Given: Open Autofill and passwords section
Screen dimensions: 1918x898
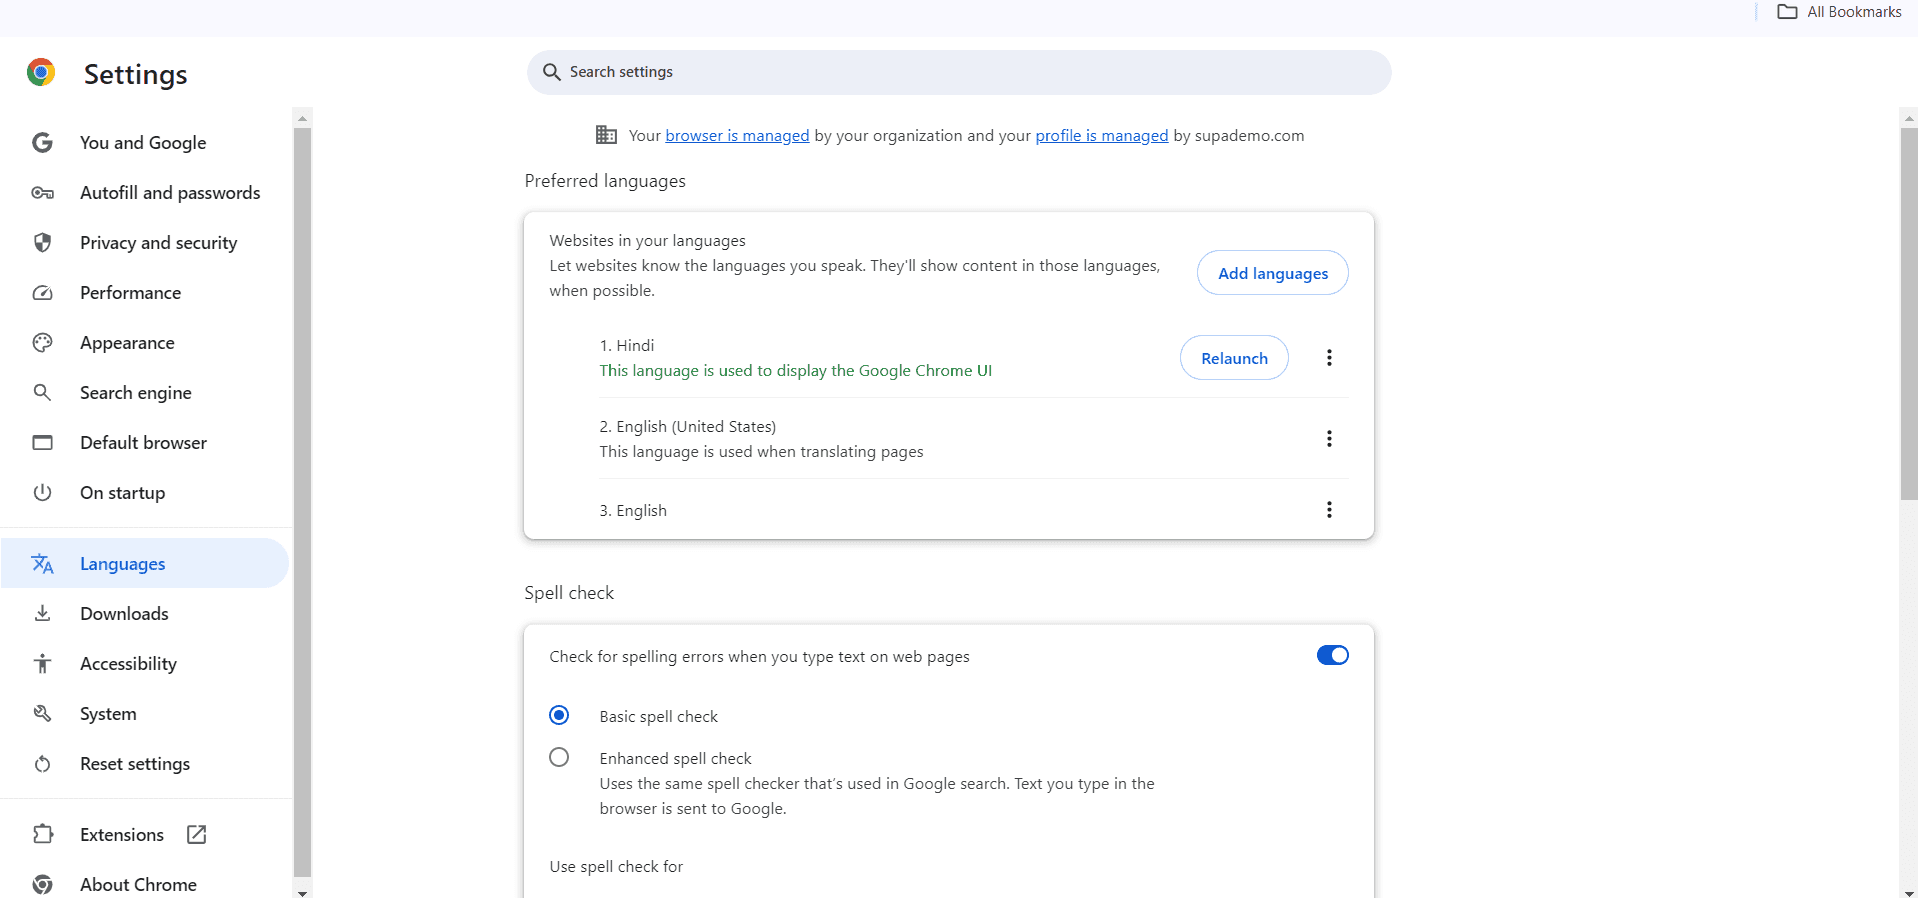Looking at the screenshot, I should pyautogui.click(x=144, y=192).
